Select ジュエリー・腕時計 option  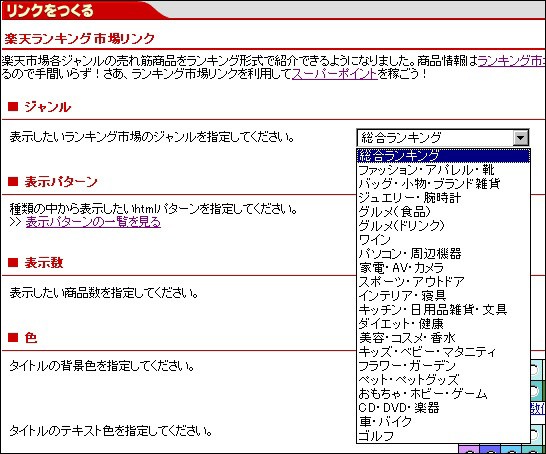click(443, 198)
